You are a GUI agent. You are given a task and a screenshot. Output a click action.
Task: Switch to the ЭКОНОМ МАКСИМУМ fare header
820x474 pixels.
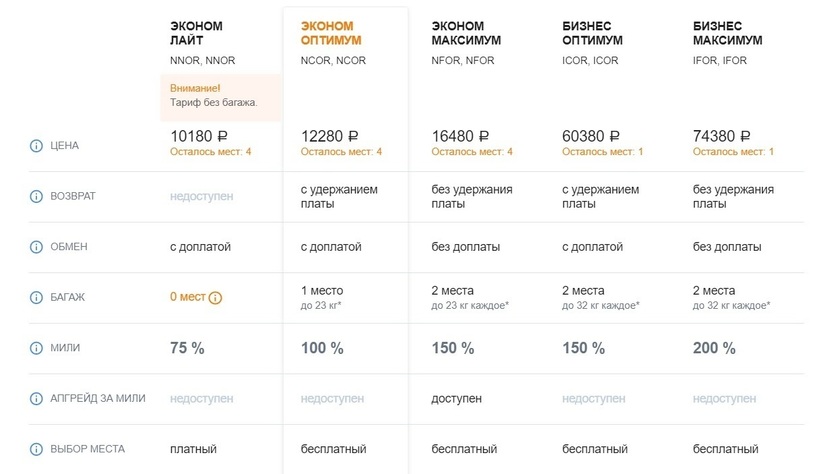pos(466,33)
